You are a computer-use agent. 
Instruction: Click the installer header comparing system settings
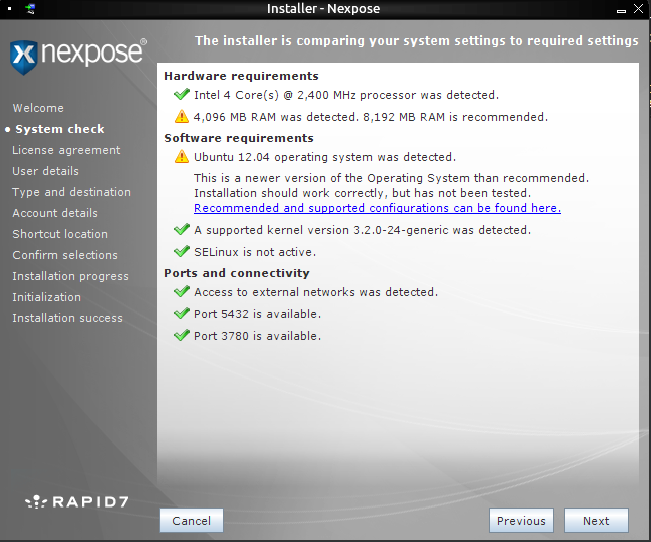(x=417, y=40)
